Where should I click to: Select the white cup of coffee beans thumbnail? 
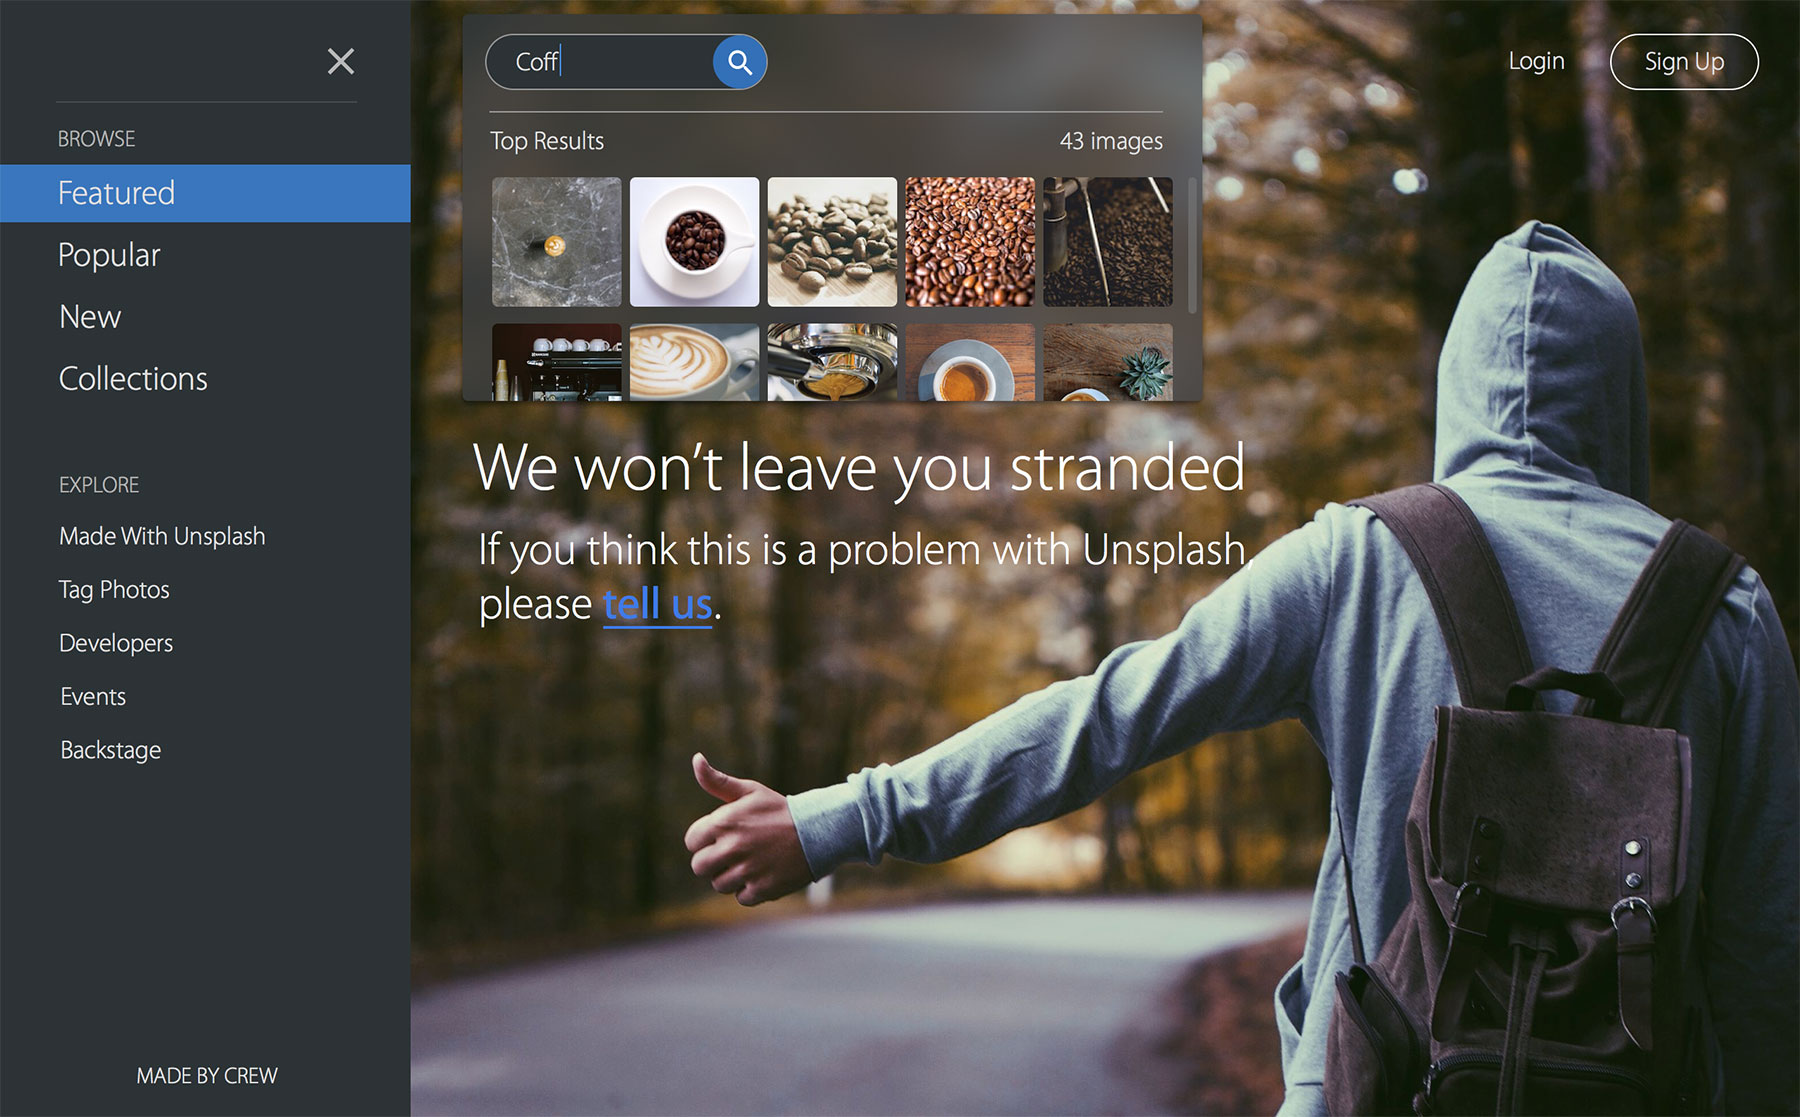[694, 242]
